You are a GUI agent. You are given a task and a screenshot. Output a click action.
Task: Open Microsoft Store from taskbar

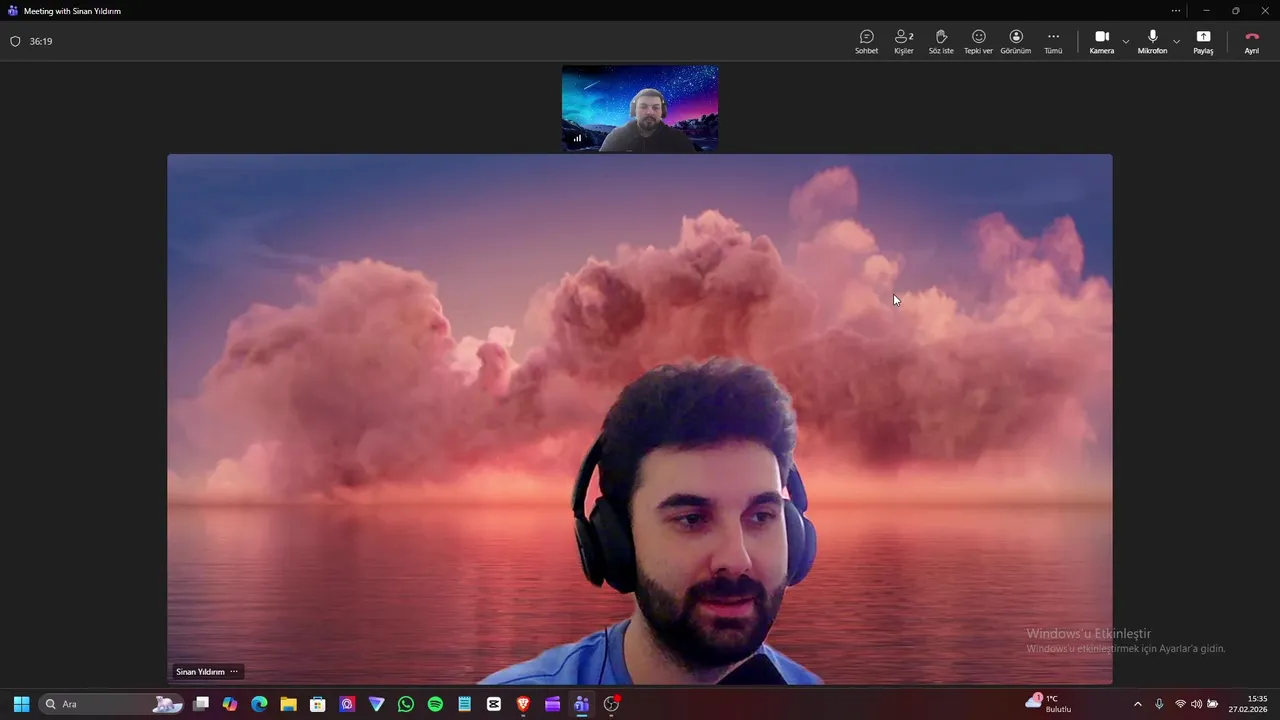pos(318,704)
